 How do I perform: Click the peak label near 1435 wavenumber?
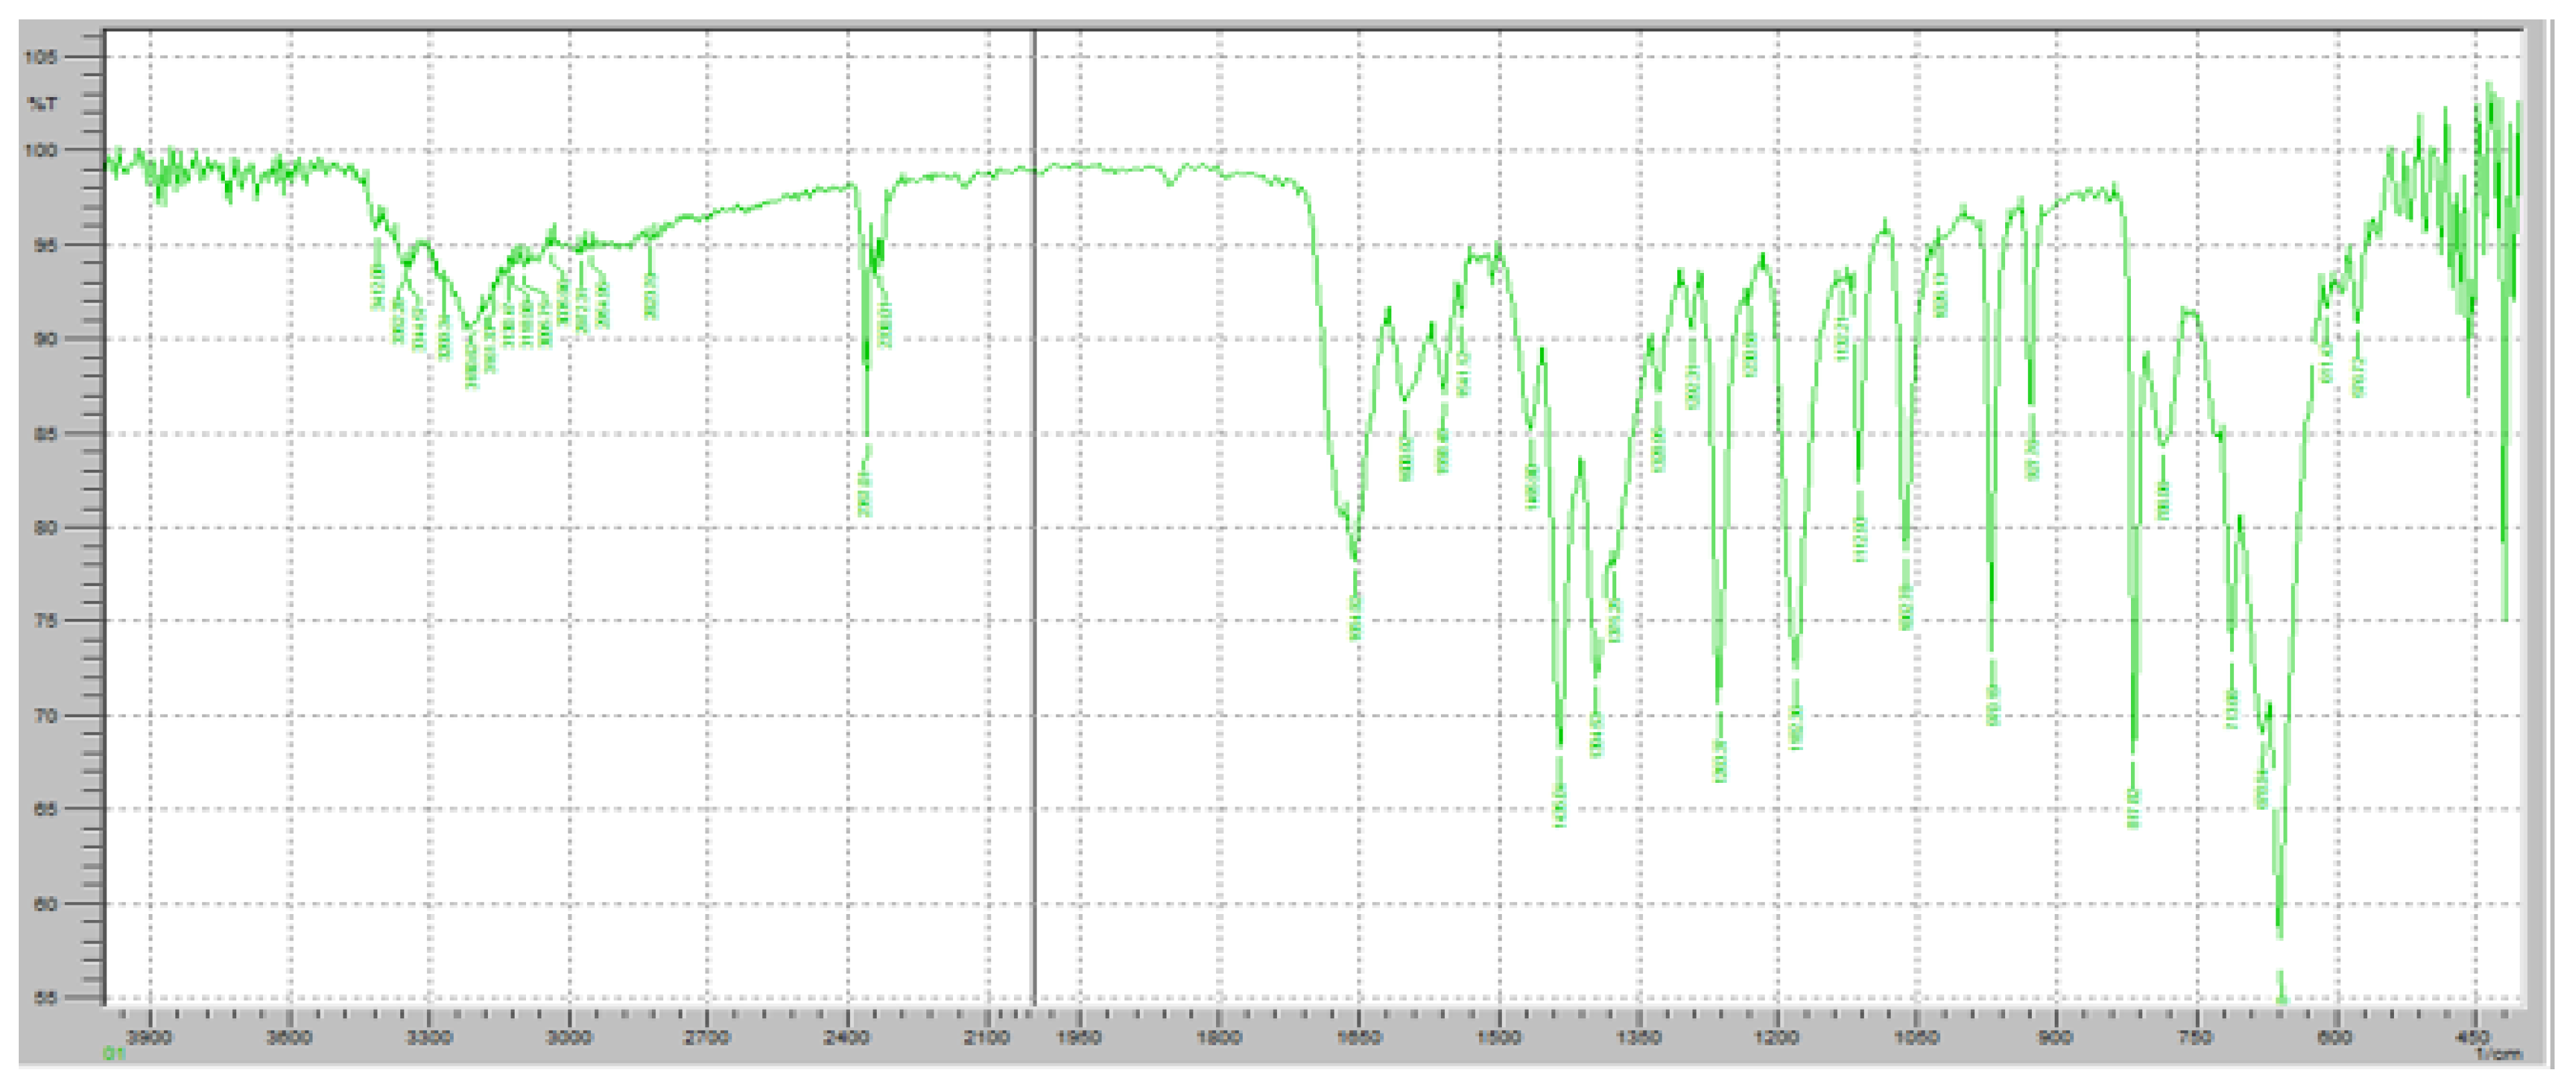point(1559,805)
